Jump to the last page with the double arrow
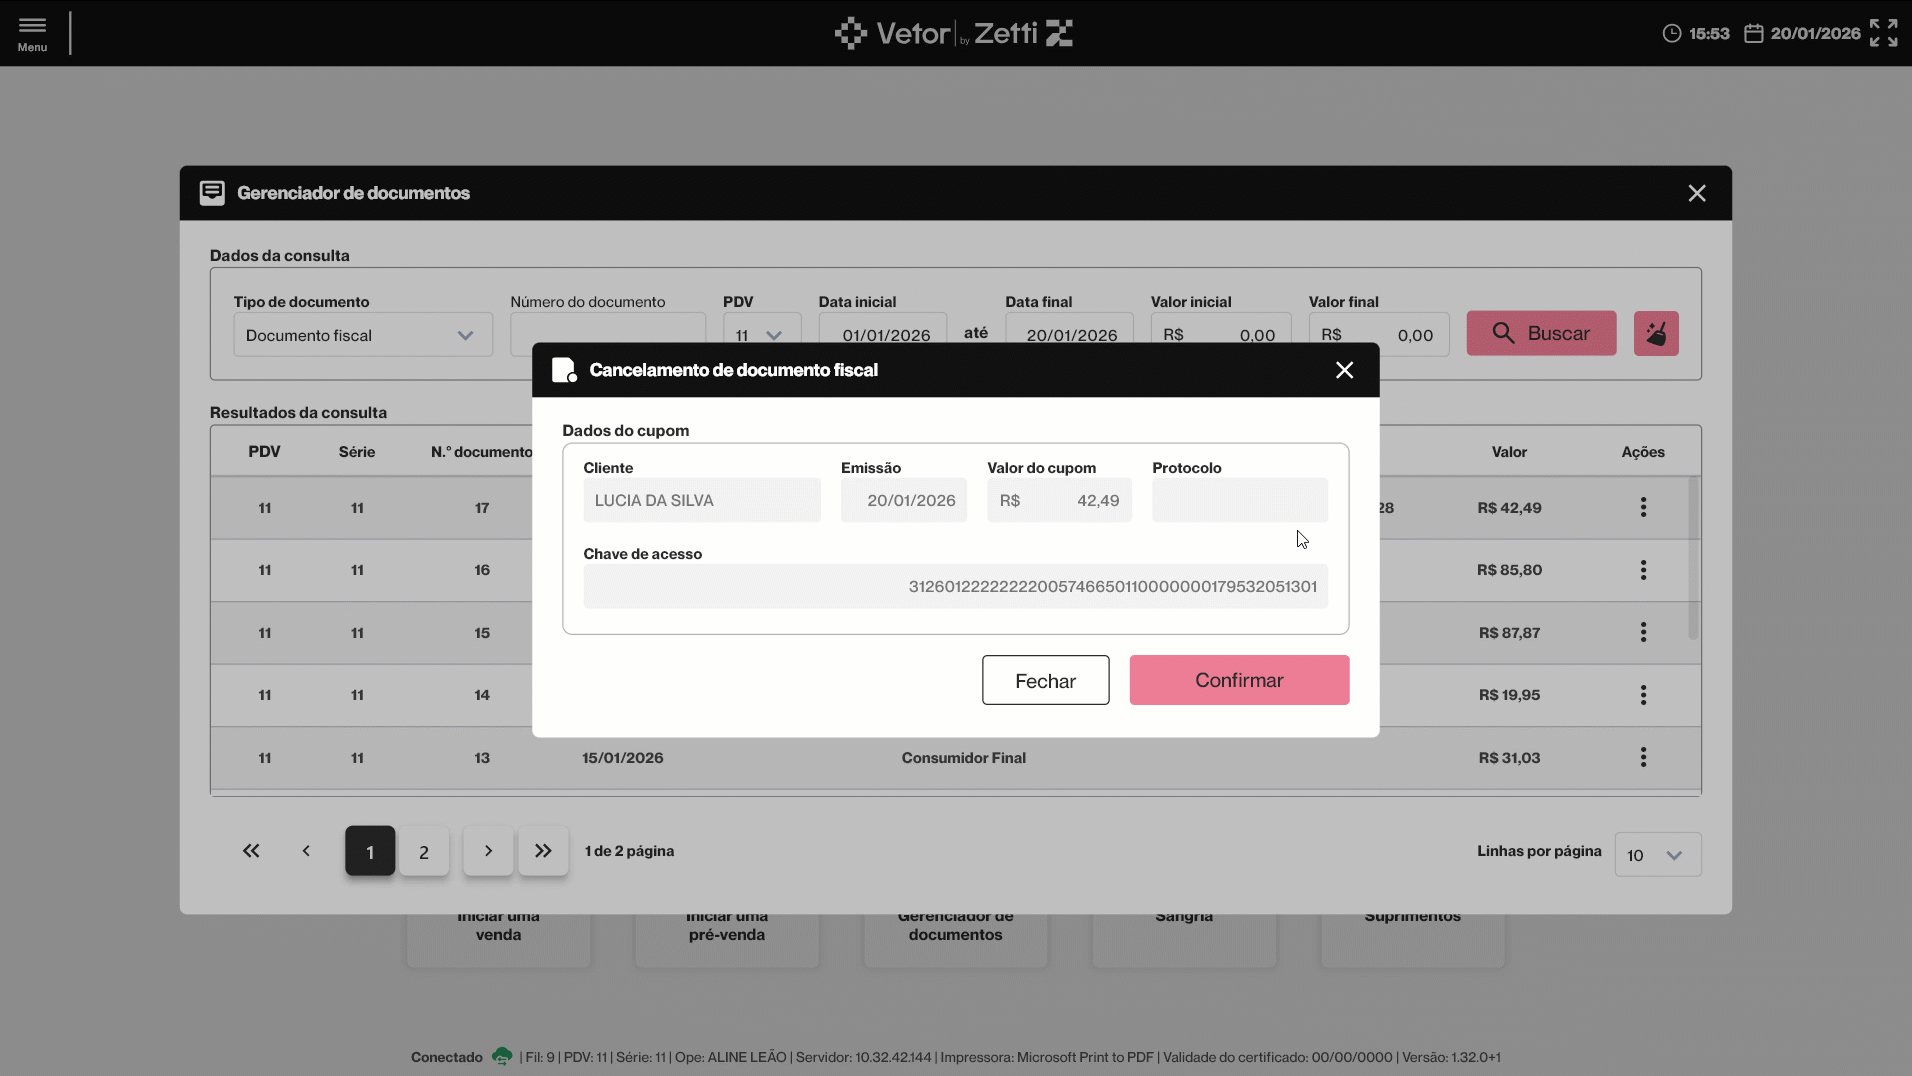The image size is (1912, 1076). point(543,851)
